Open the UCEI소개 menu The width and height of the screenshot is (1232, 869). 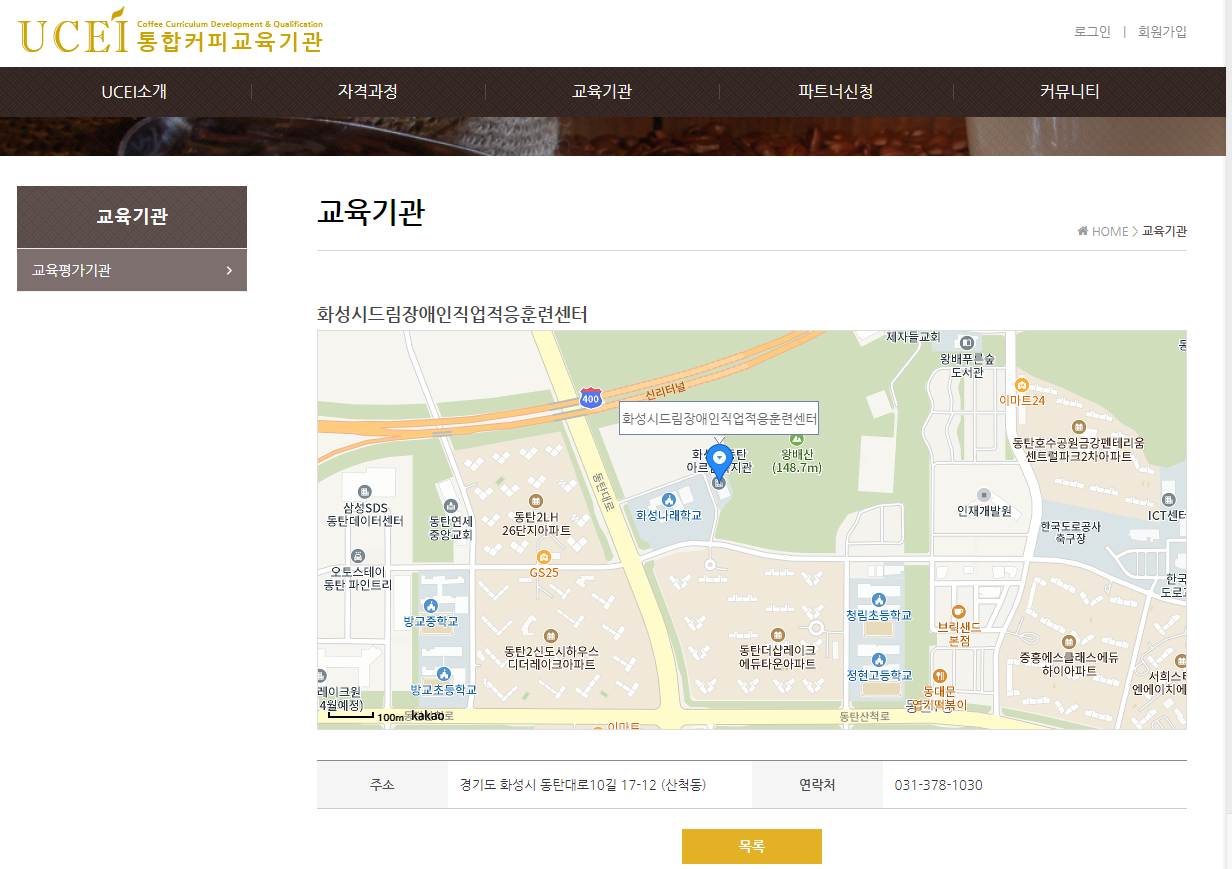[134, 92]
